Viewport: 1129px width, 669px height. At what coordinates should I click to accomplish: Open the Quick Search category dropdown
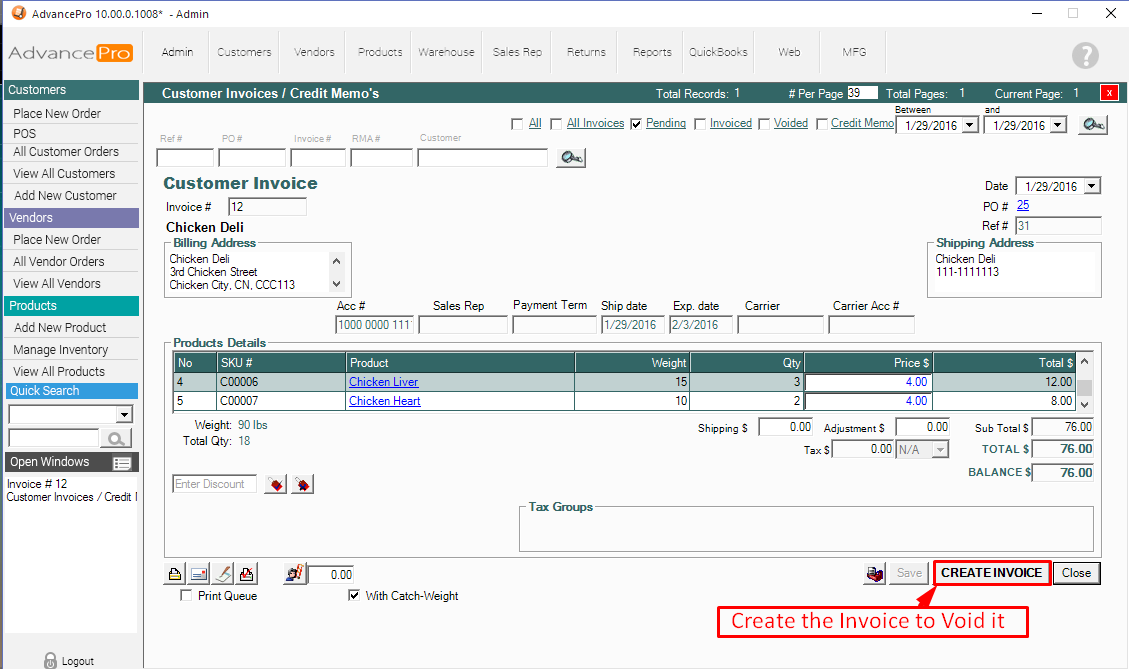coord(125,415)
